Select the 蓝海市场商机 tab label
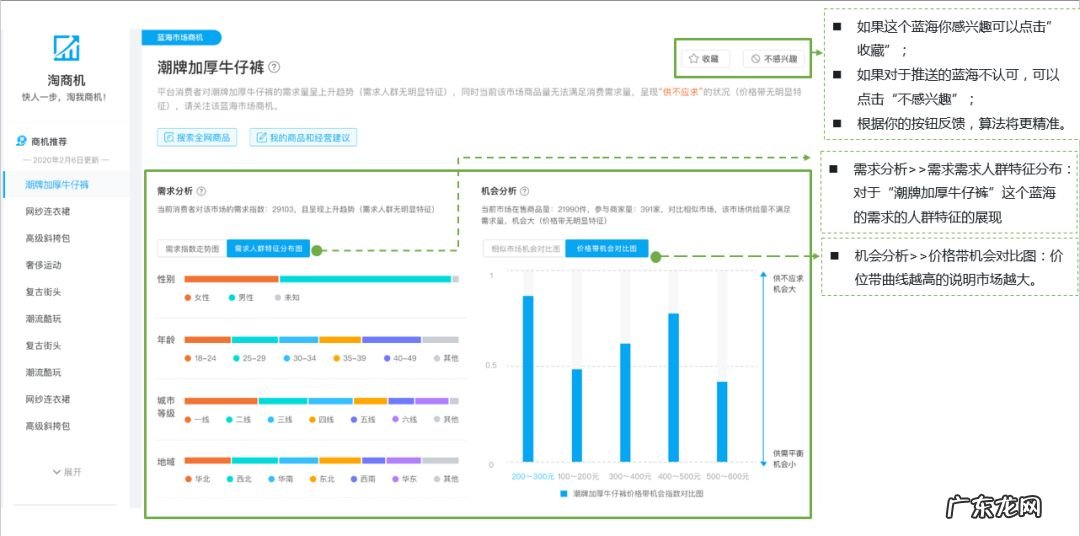1080x536 pixels. 180,37
